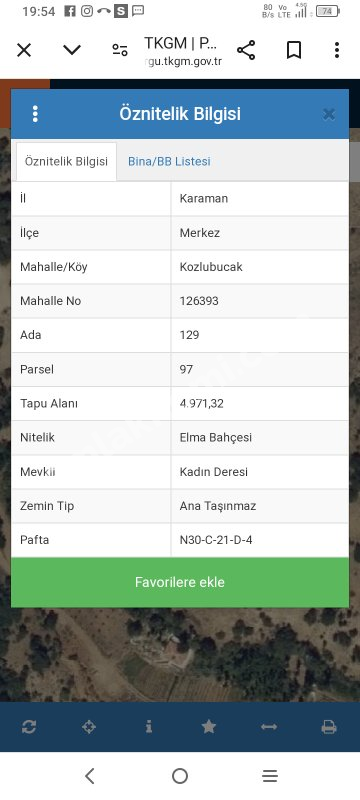Tap the measure arrows icon in toolbar
The height and width of the screenshot is (800, 360).
pos(269,727)
